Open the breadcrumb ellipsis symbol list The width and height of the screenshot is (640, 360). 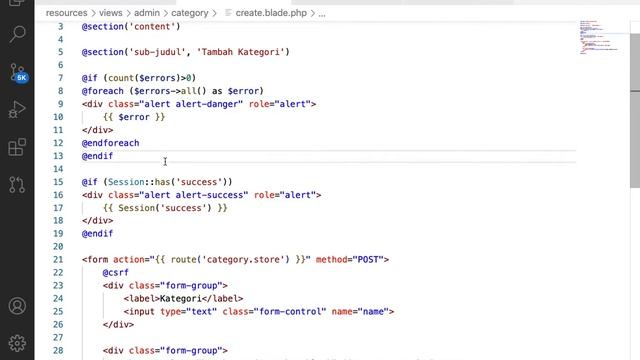pos(322,13)
